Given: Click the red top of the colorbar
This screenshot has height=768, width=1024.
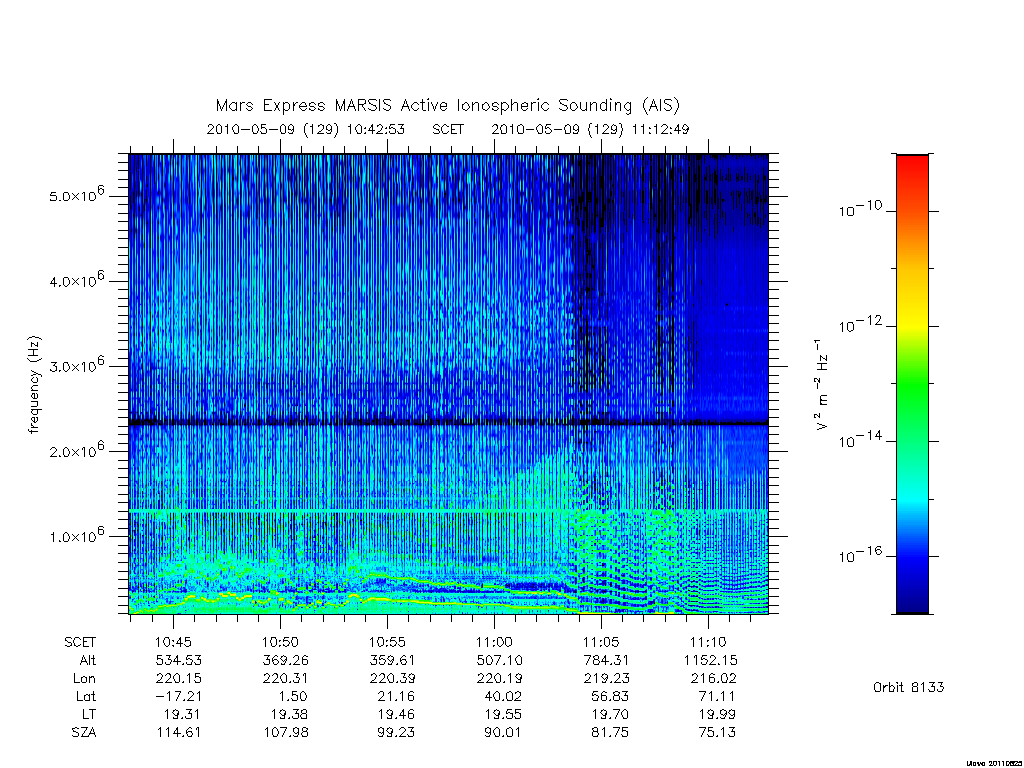Looking at the screenshot, I should (x=912, y=163).
